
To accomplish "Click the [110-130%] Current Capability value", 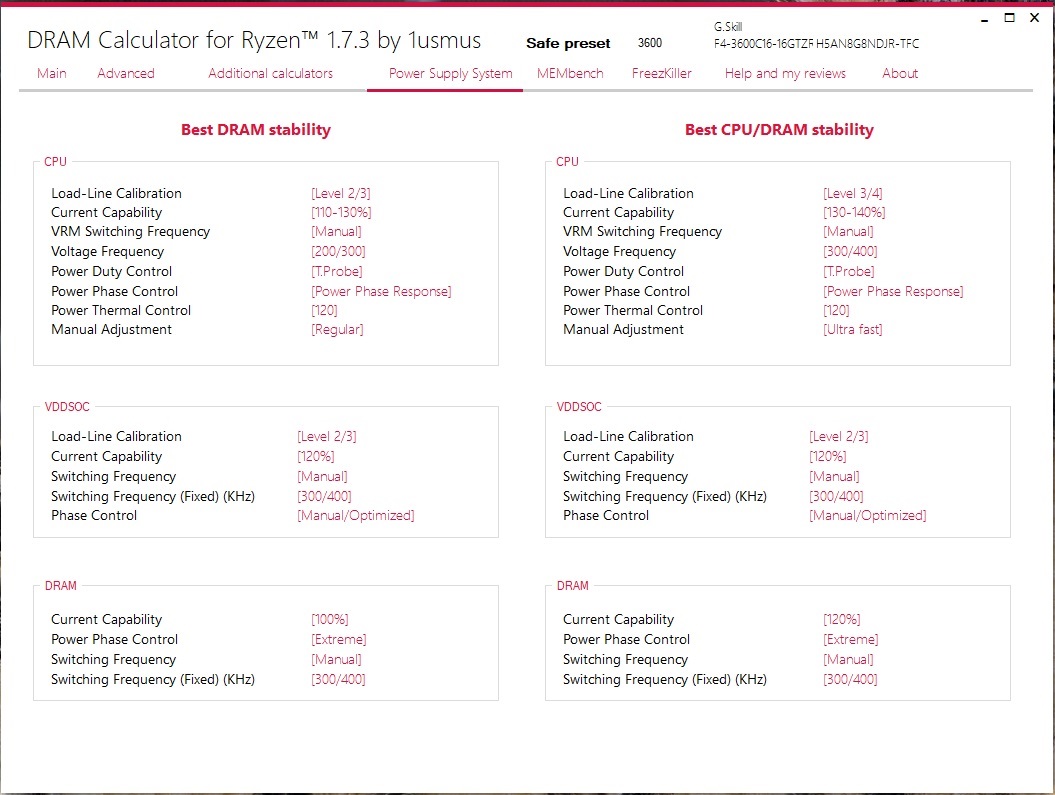I will pos(341,213).
